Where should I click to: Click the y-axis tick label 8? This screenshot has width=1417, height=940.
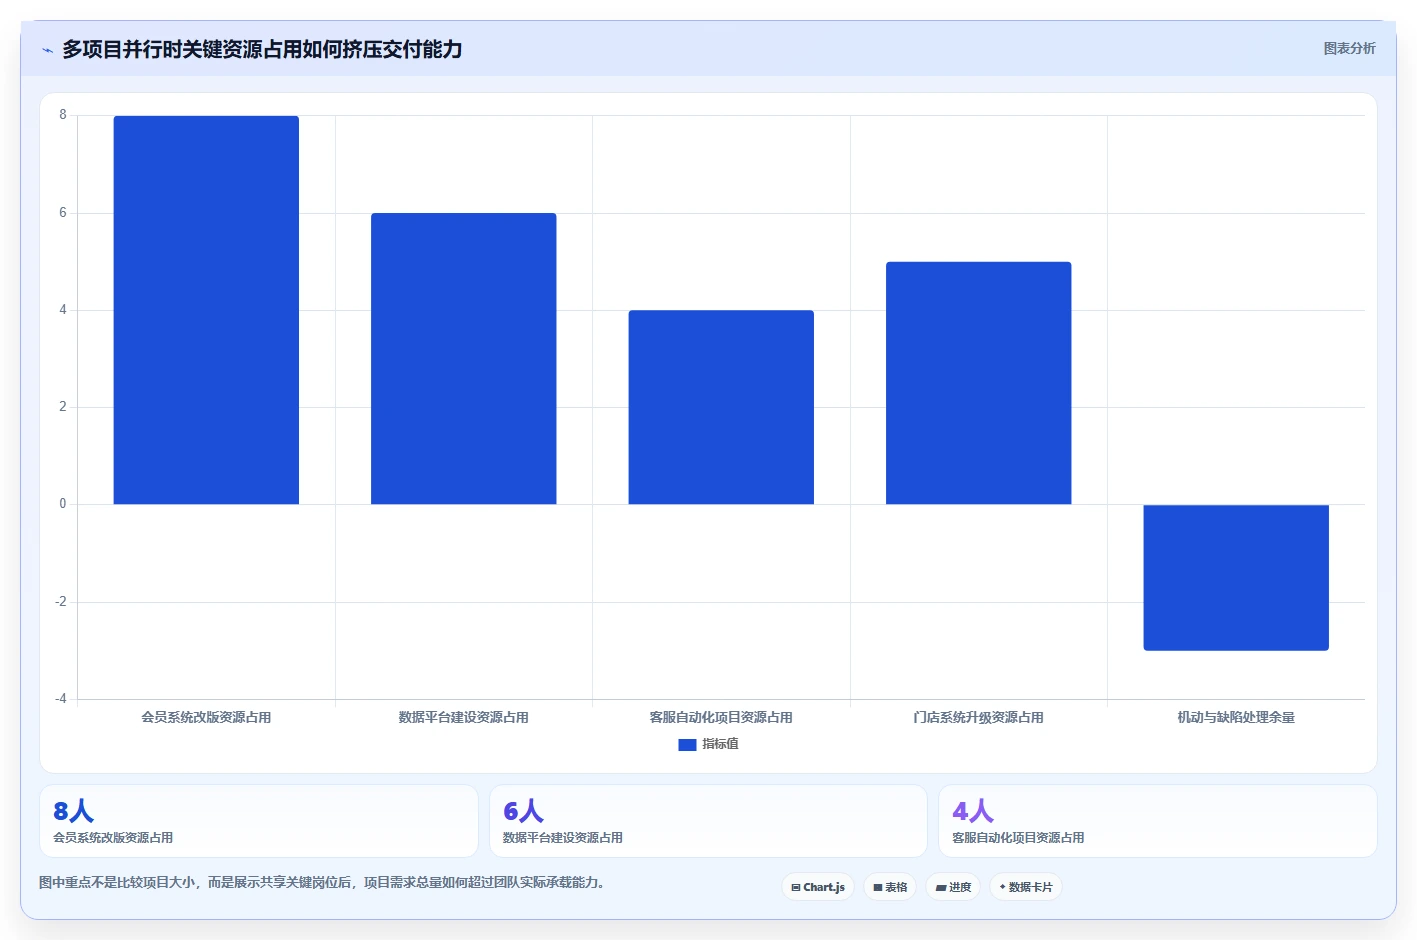(63, 115)
